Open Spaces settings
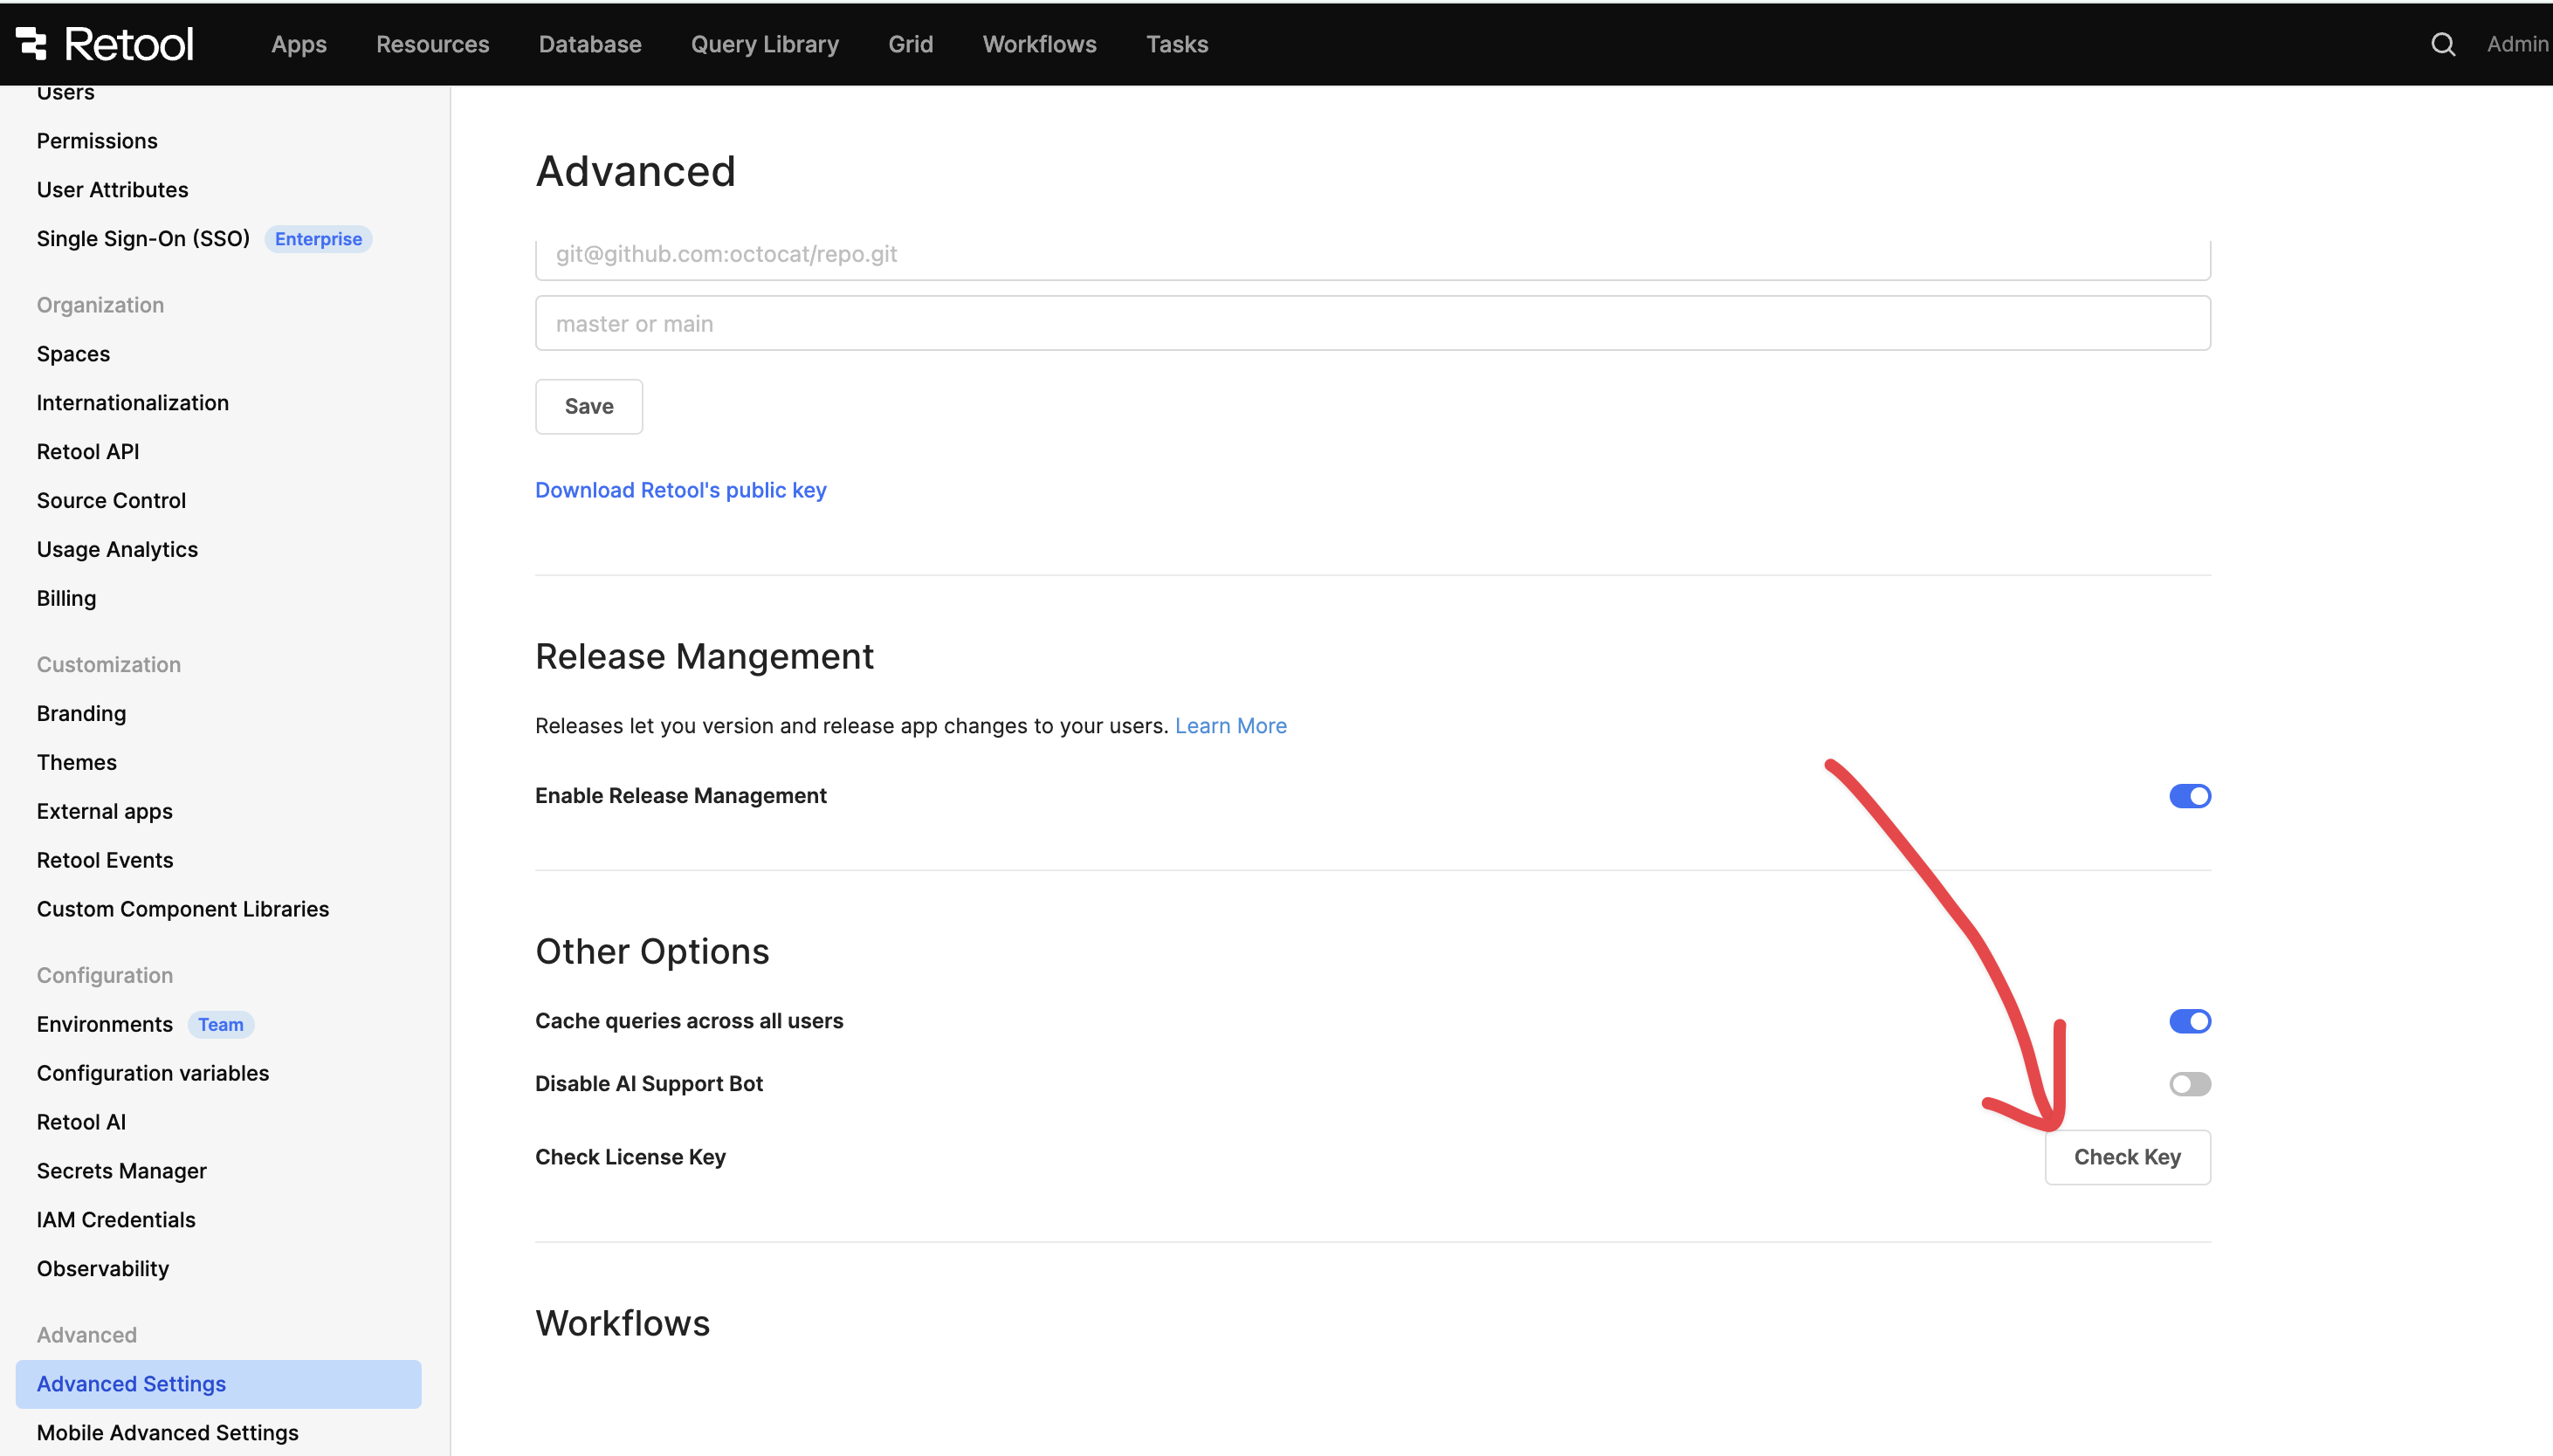This screenshot has height=1456, width=2553. coord(73,354)
